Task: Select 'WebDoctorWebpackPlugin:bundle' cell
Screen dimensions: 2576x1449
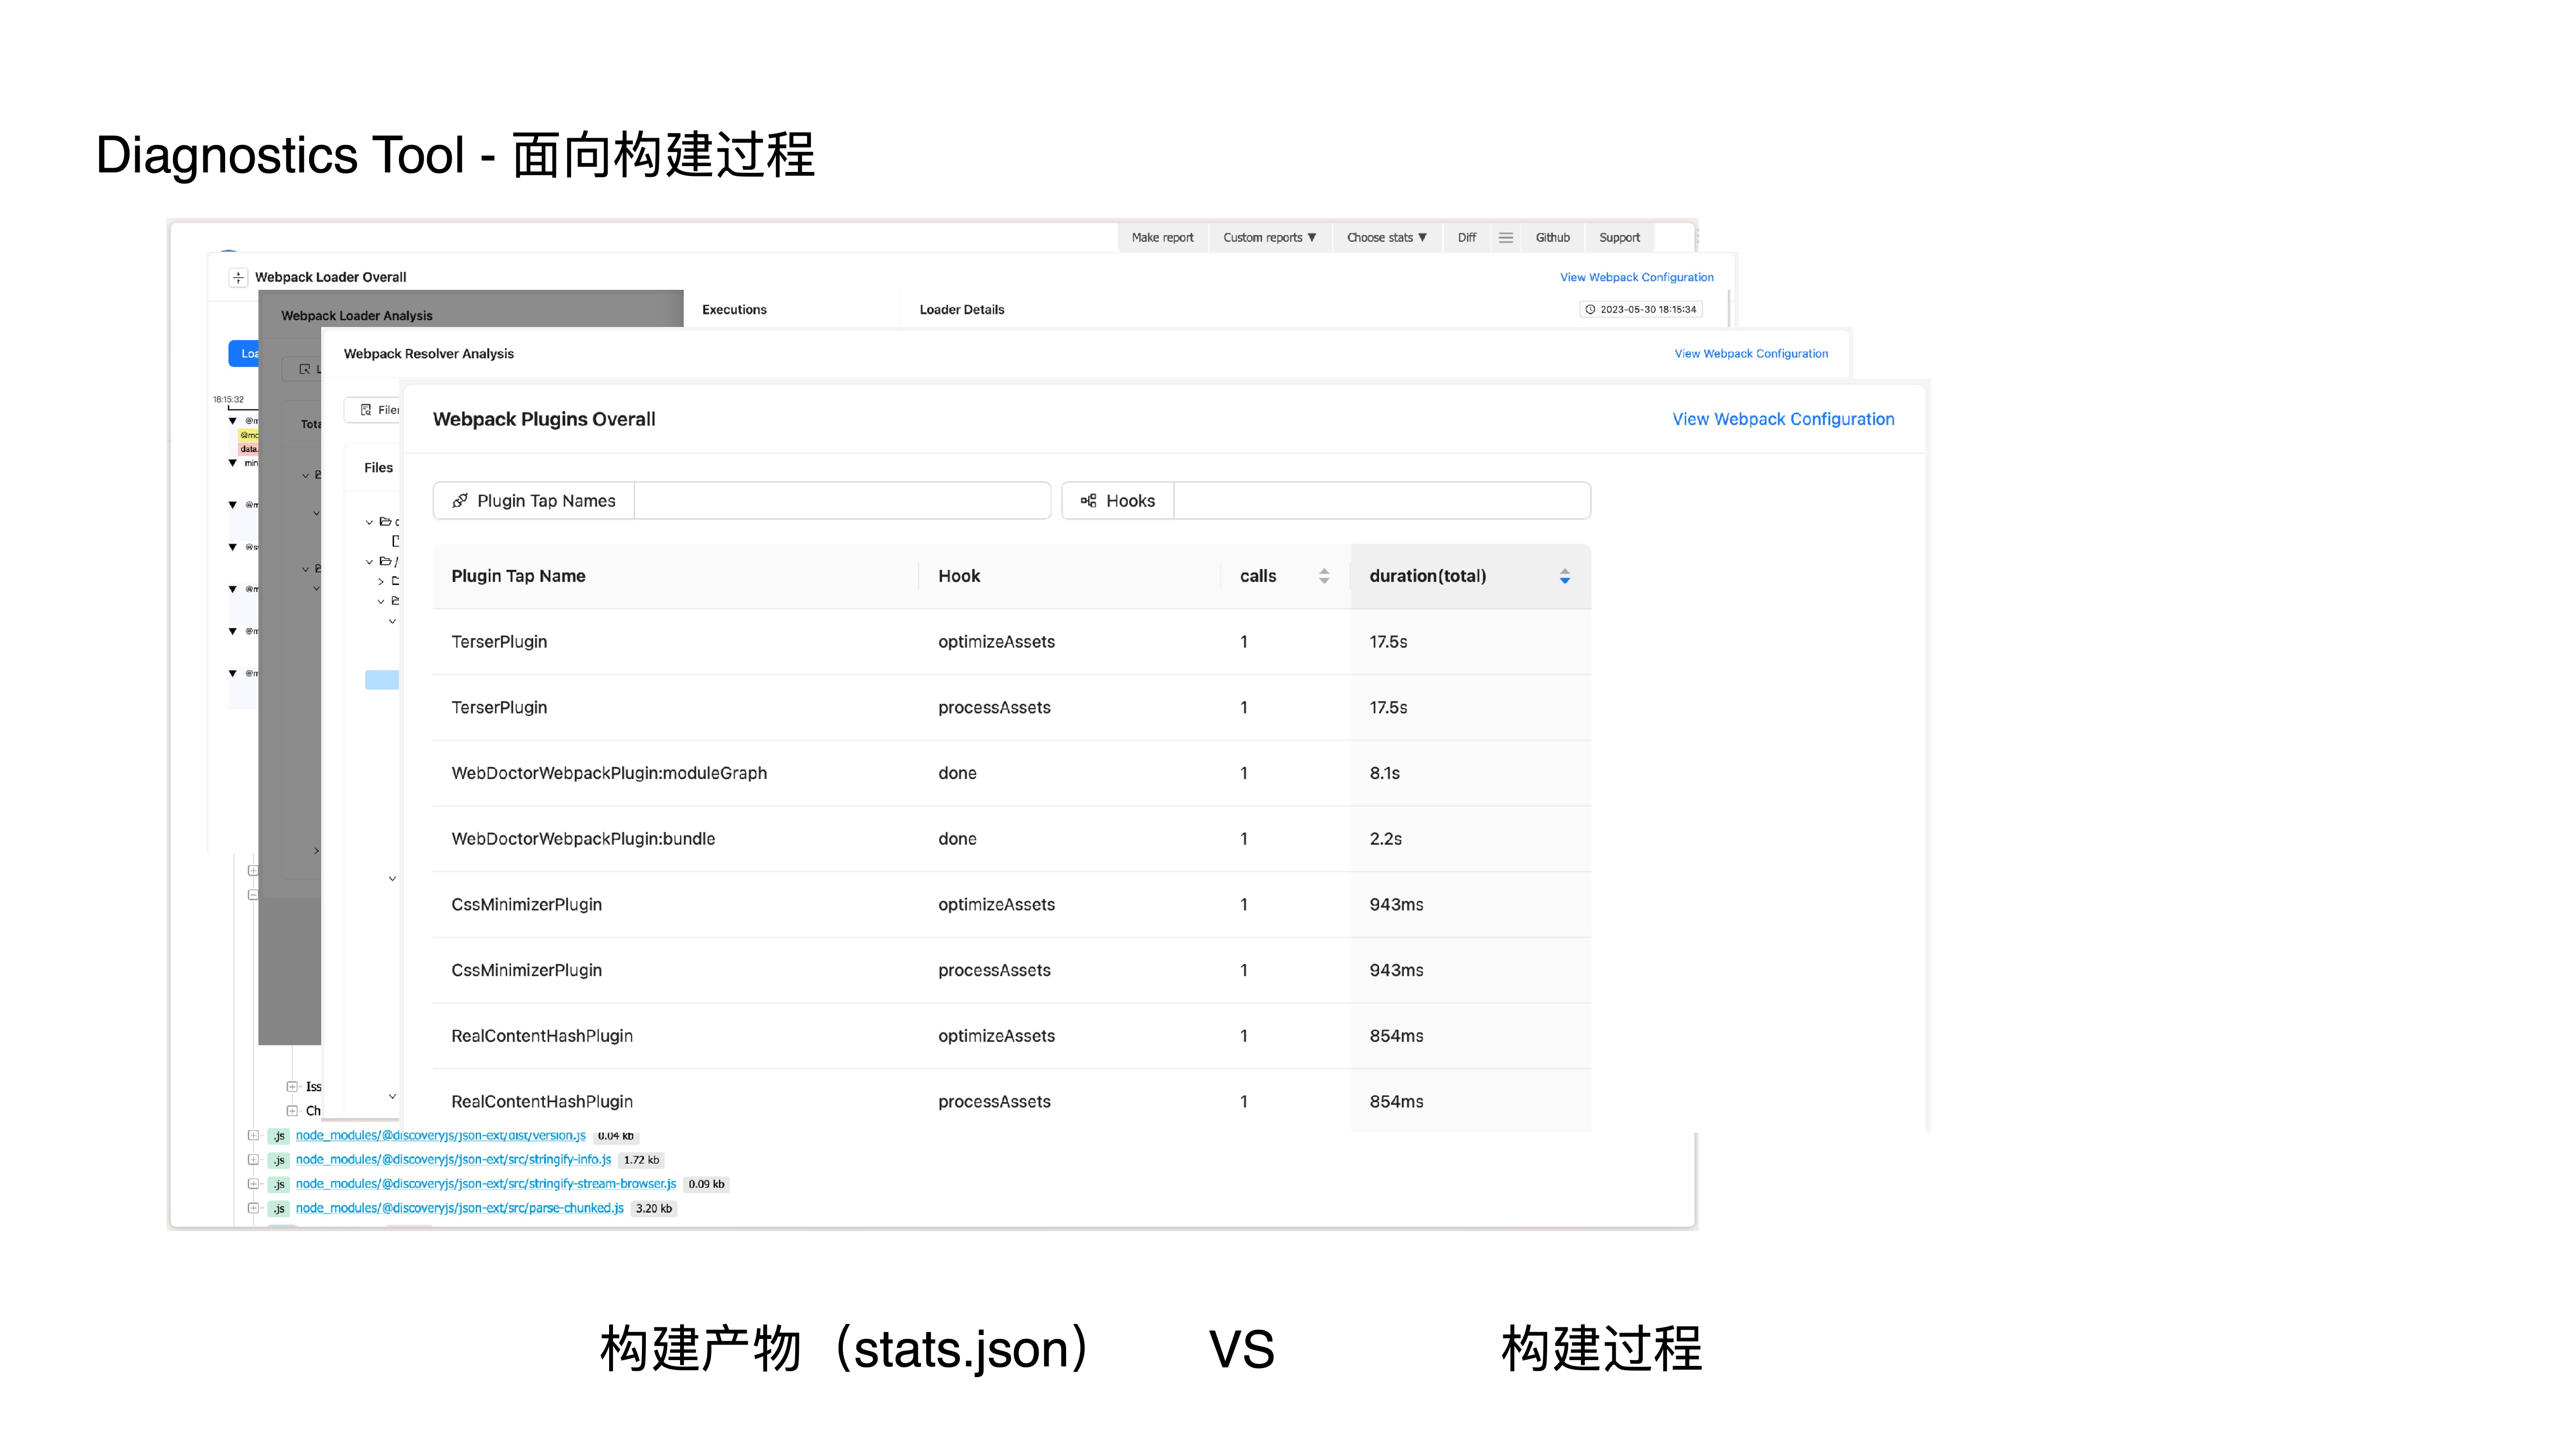Action: point(583,839)
